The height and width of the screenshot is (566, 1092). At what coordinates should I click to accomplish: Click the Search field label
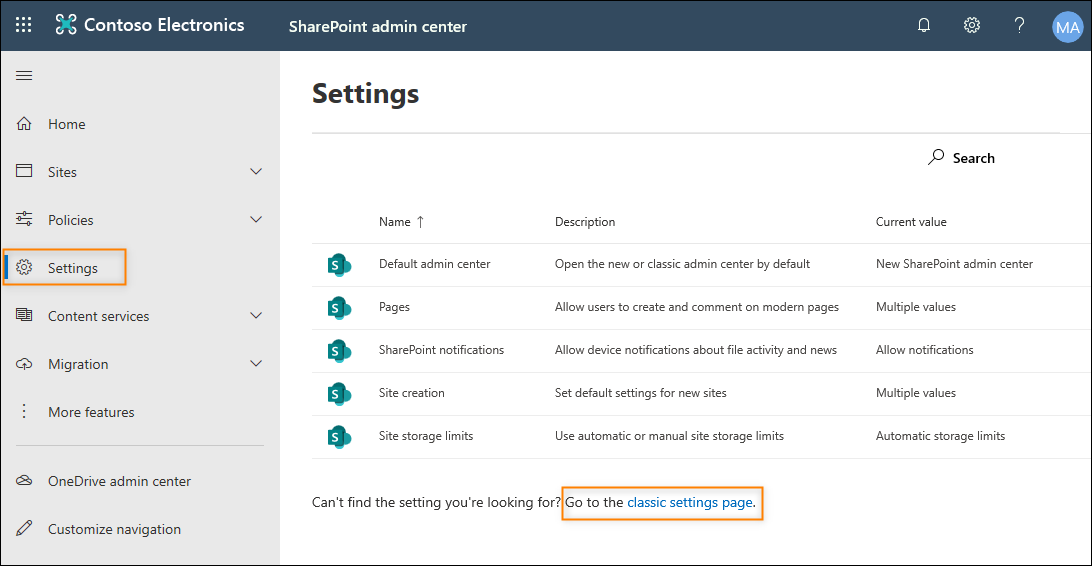coord(974,158)
